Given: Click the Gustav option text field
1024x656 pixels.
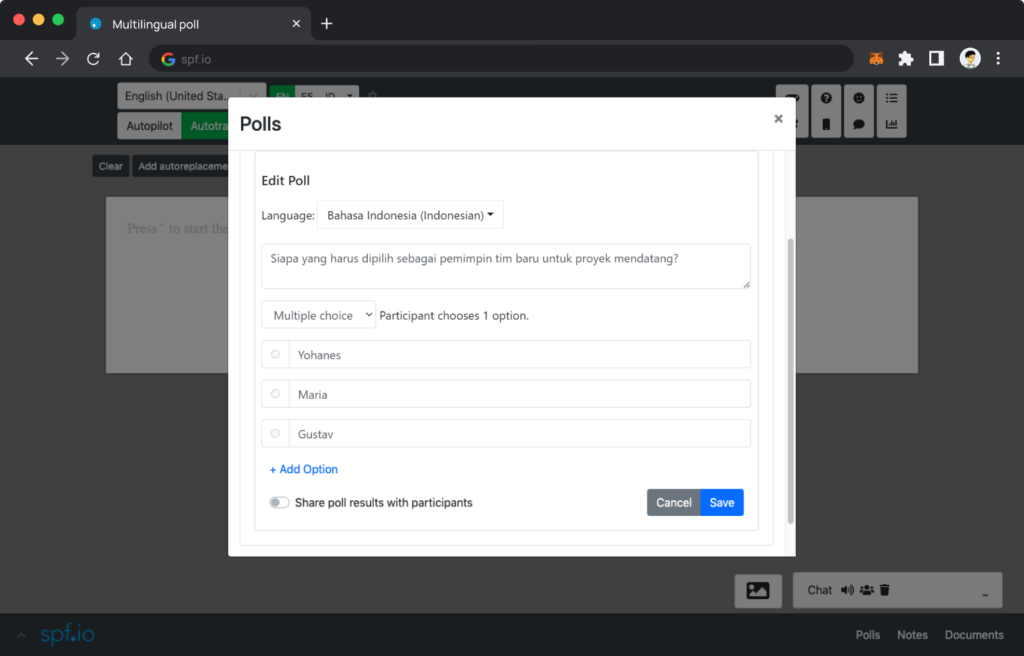Looking at the screenshot, I should [x=519, y=434].
